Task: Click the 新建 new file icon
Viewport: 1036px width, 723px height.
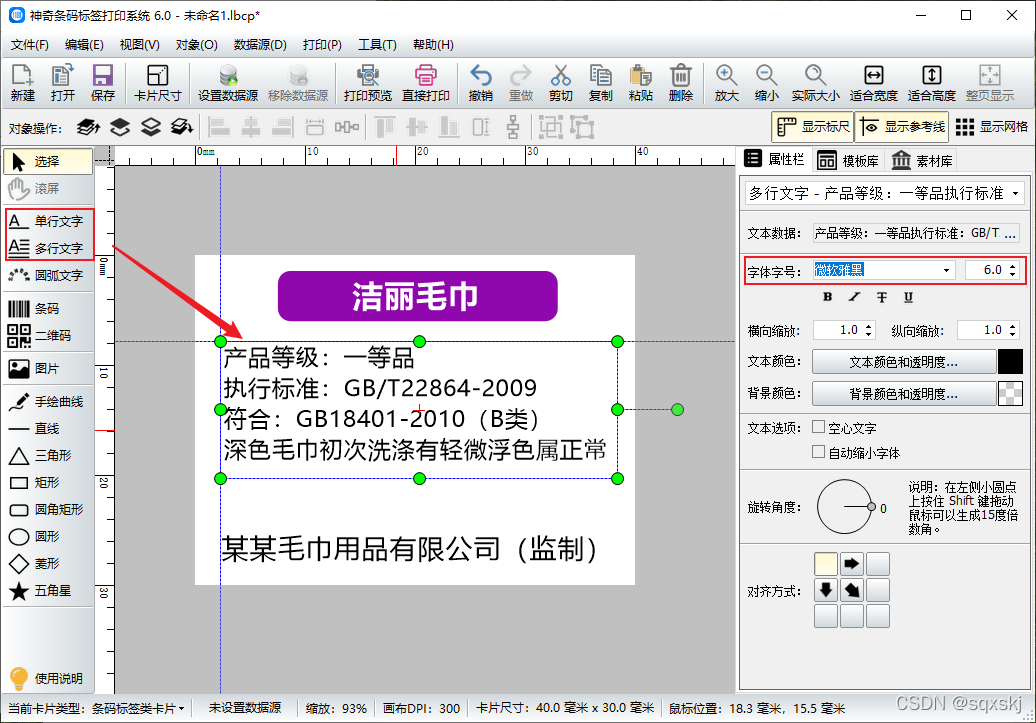Action: [22, 83]
